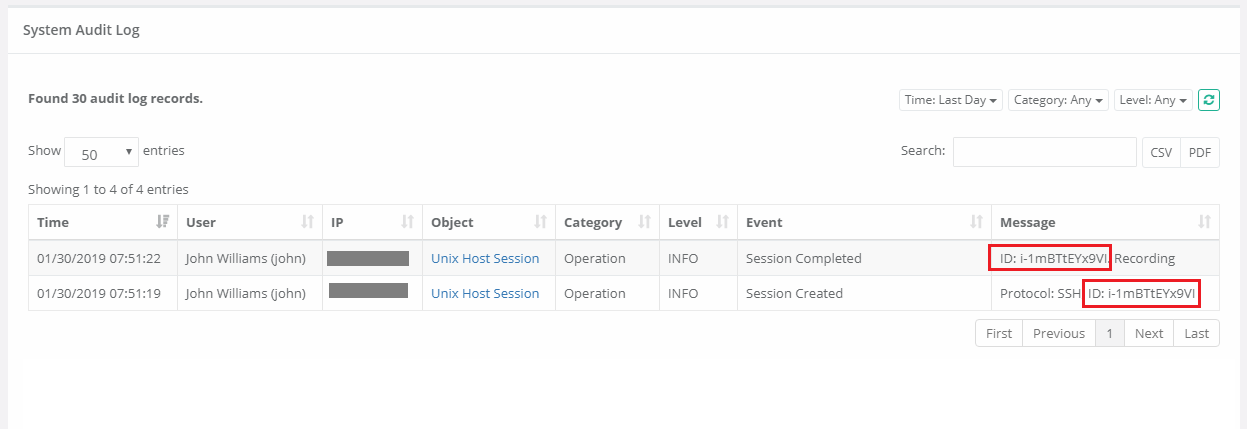
Task: Go to the Next page
Action: click(x=1149, y=334)
